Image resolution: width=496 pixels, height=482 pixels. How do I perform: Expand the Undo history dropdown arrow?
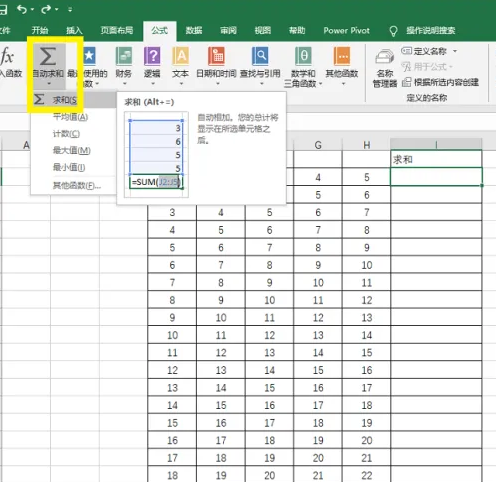(x=32, y=10)
